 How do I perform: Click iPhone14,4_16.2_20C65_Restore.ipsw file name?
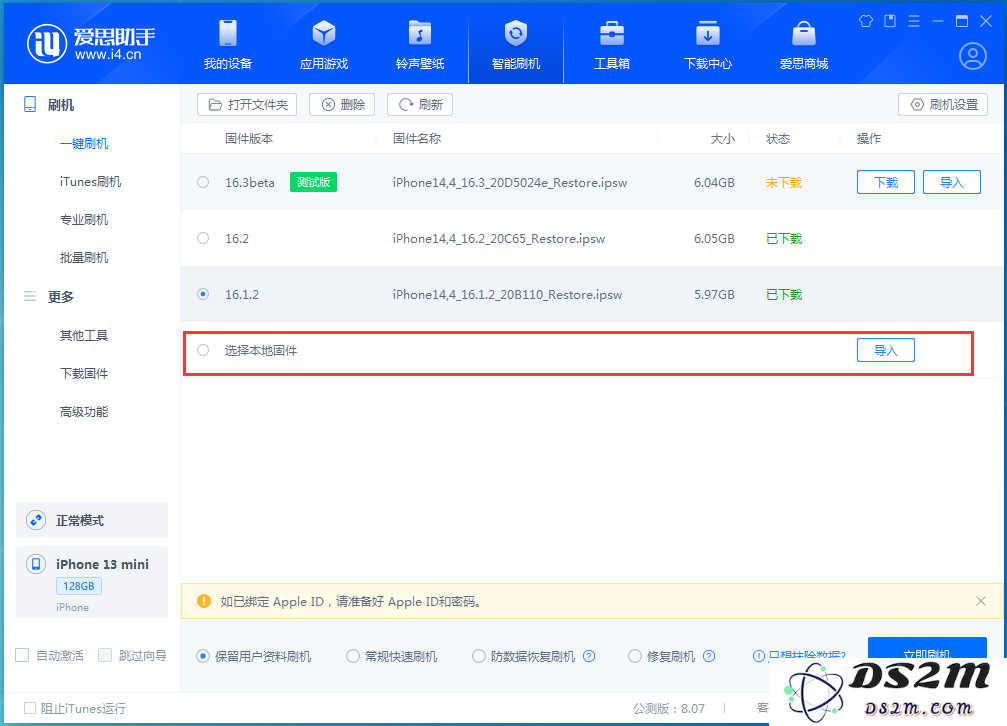pyautogui.click(x=499, y=238)
